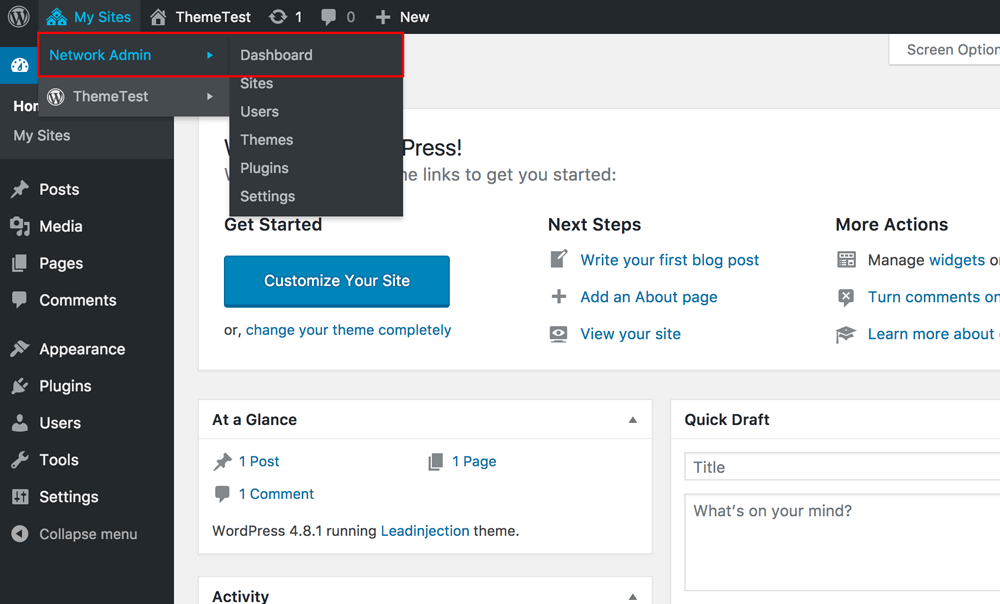1000x604 pixels.
Task: Open the My Sites houses icon
Action: (x=57, y=17)
